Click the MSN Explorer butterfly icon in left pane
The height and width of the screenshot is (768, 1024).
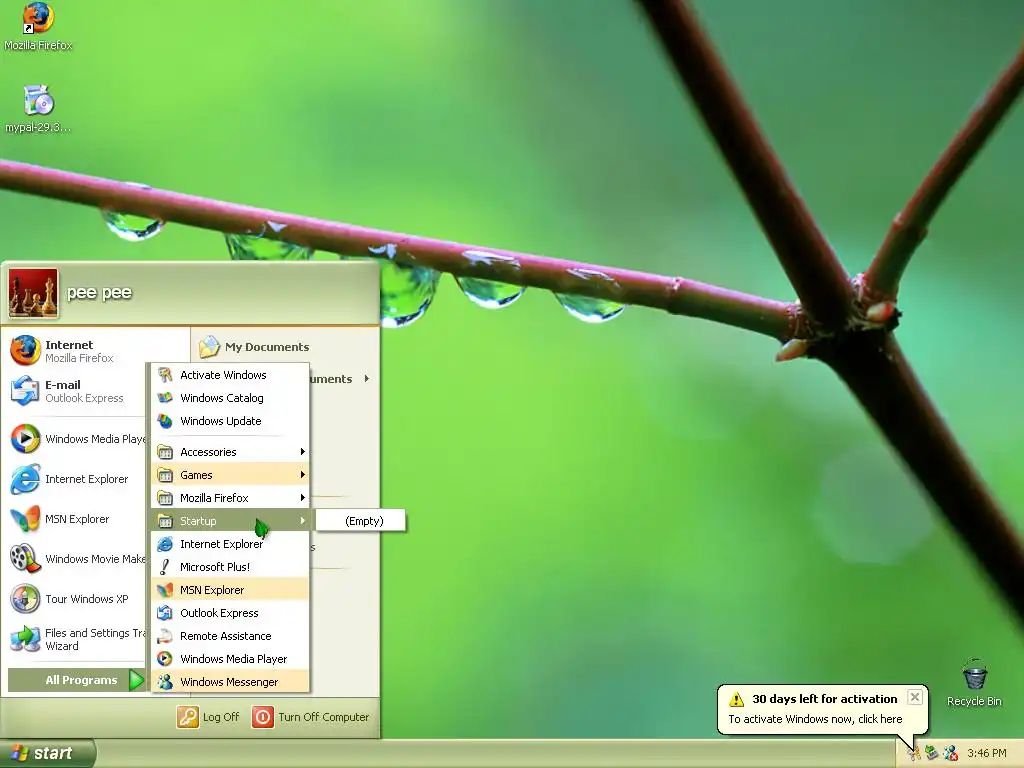[25, 519]
